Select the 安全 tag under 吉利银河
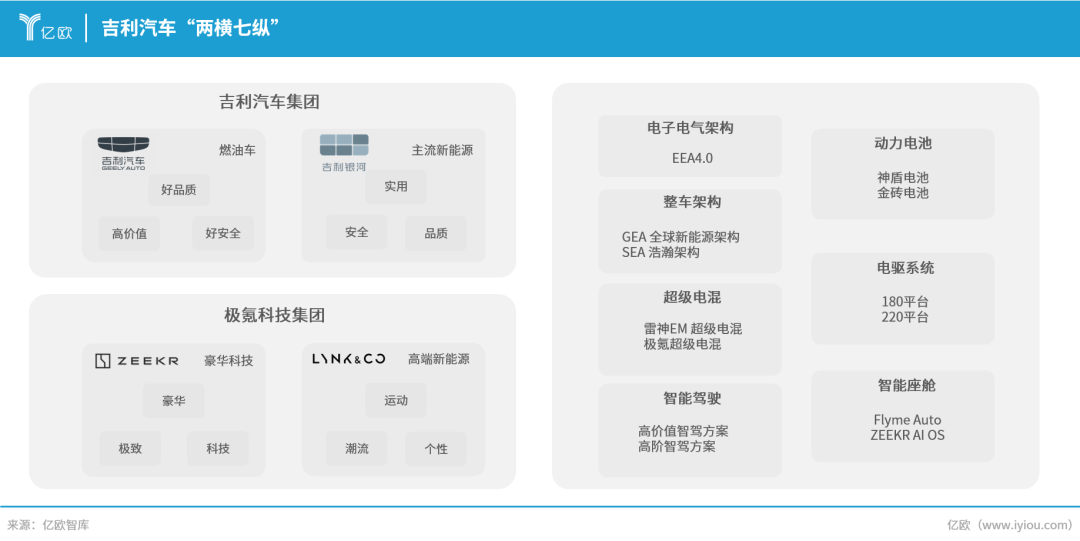This screenshot has height=541, width=1080. [357, 232]
